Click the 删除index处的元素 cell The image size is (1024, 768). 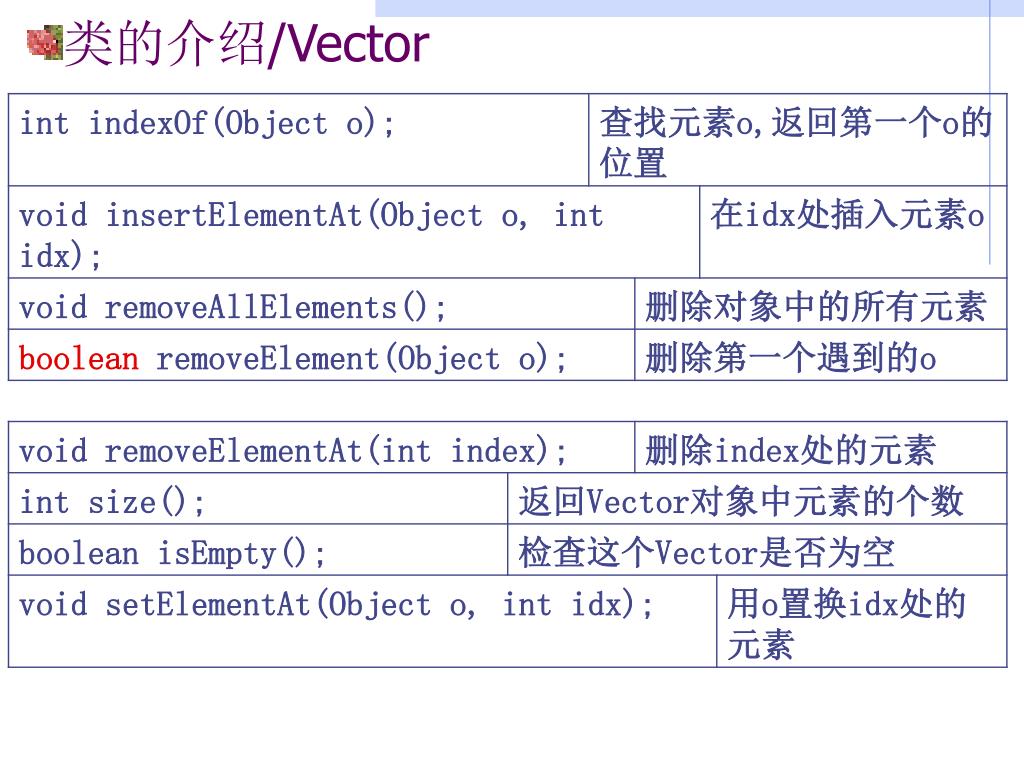(820, 447)
